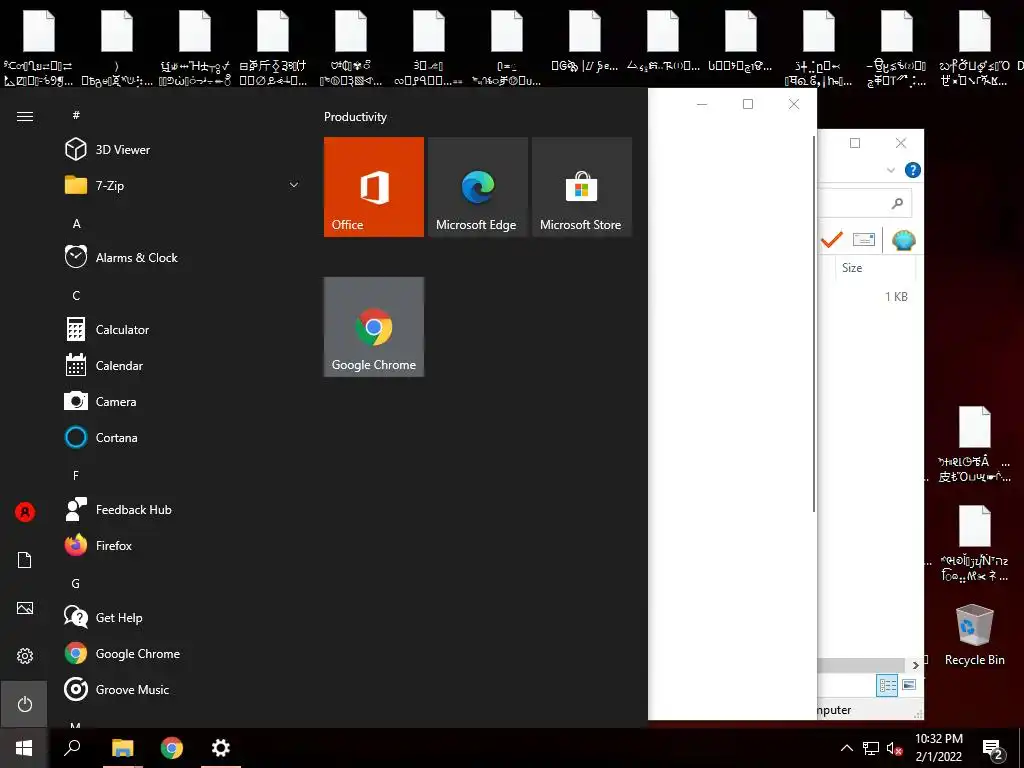Click the taskbar clock showing 10:32 PM
Viewport: 1024px width, 768px height.
pos(938,748)
